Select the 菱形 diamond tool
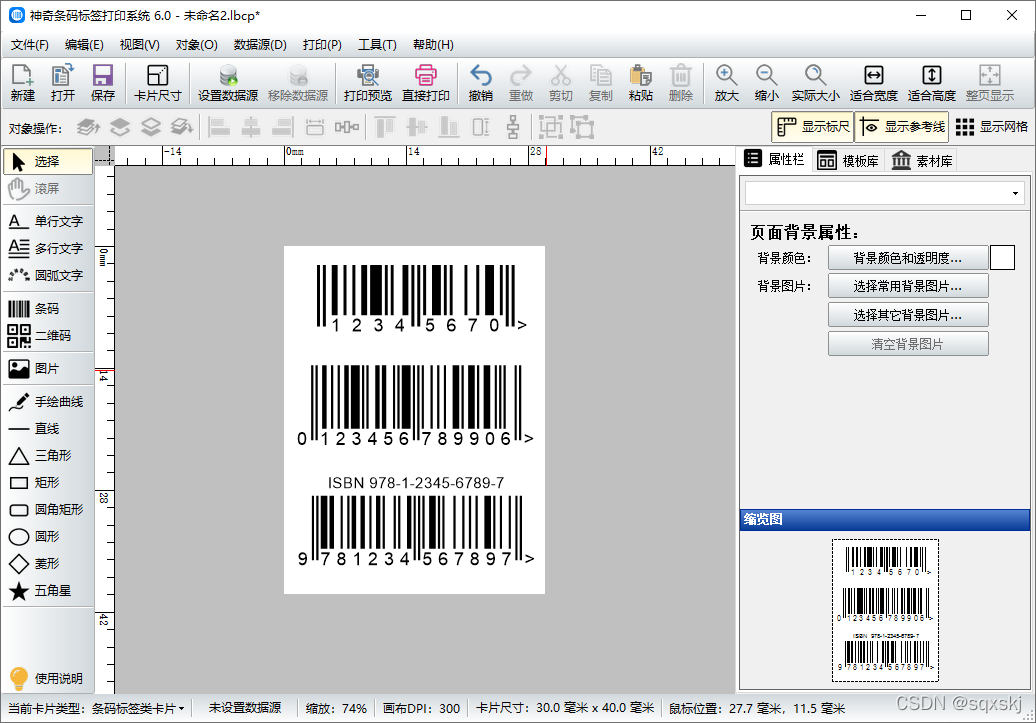This screenshot has height=723, width=1036. (48, 564)
